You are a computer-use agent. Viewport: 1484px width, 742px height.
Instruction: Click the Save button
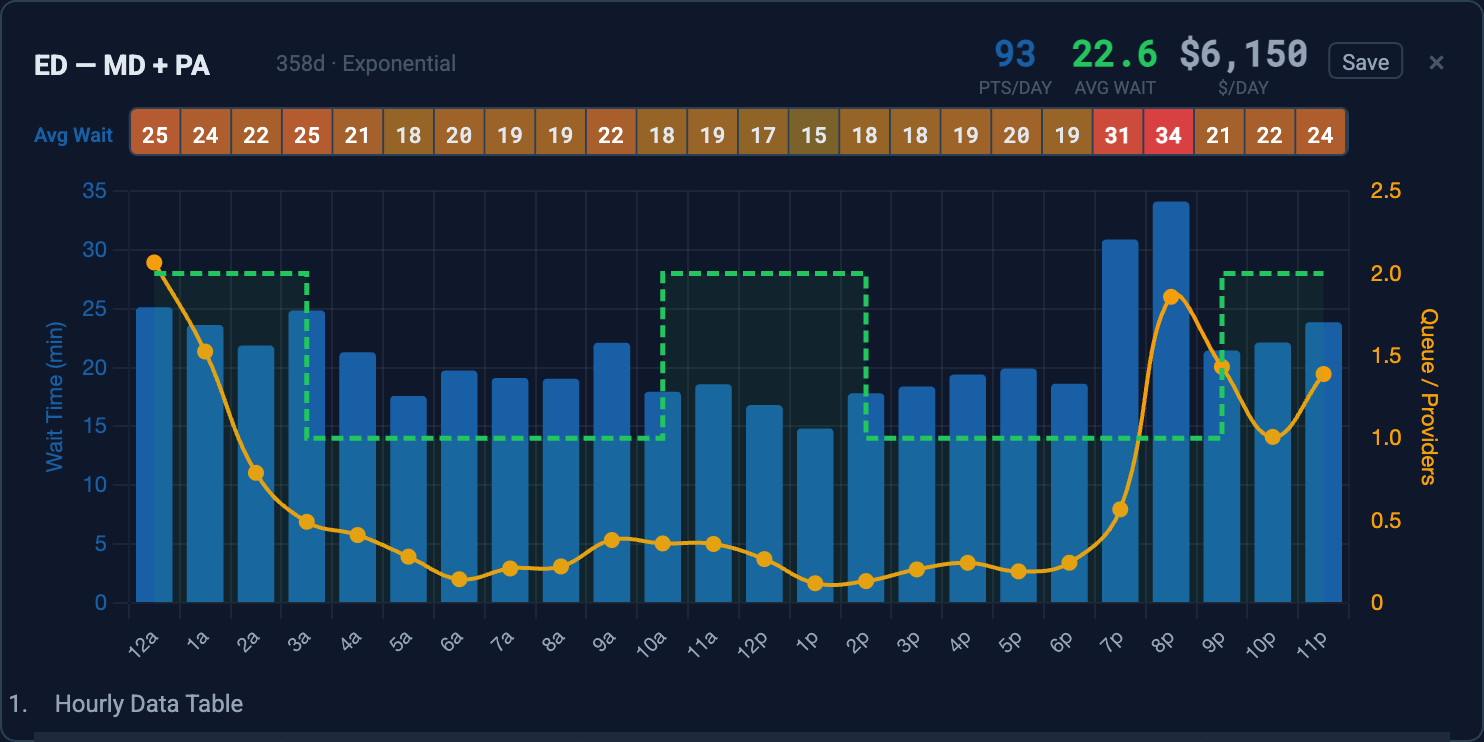[1365, 62]
